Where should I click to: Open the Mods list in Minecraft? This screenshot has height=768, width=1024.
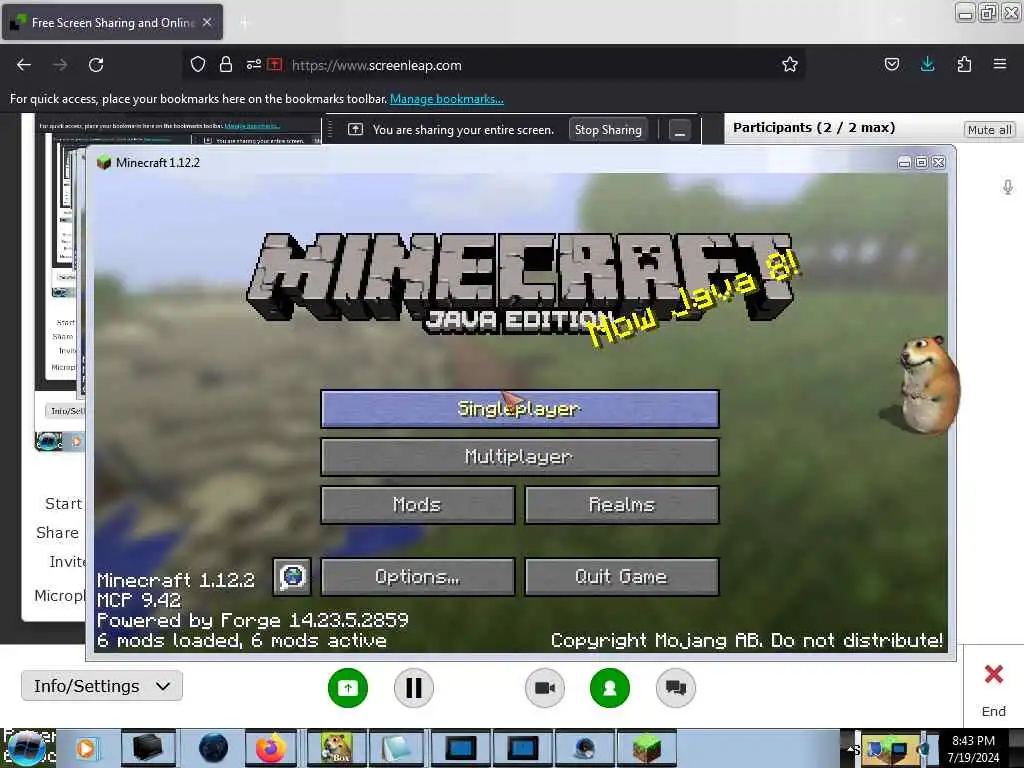(418, 505)
